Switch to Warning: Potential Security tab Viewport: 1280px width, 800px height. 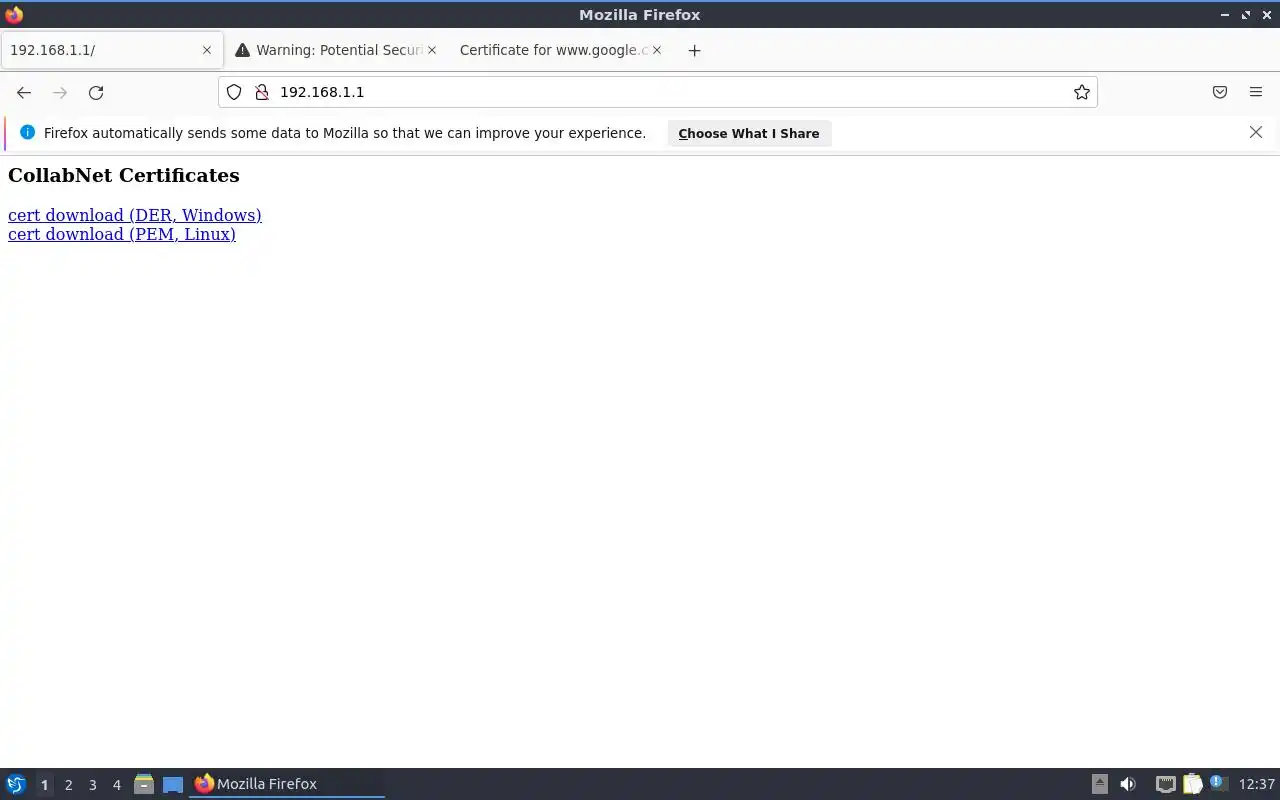335,50
